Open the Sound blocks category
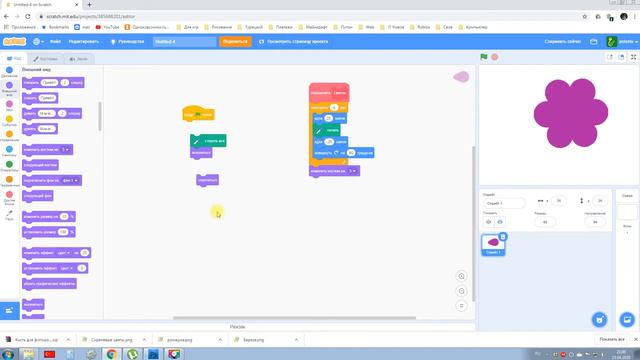Image resolution: width=640 pixels, height=360 pixels. pos(9,106)
